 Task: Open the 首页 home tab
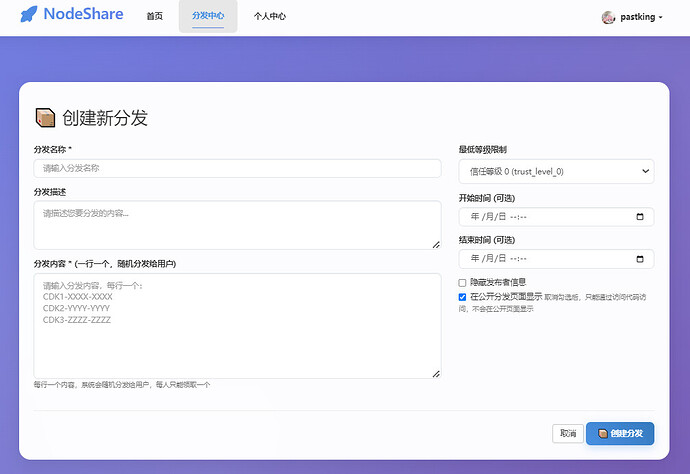tap(154, 16)
